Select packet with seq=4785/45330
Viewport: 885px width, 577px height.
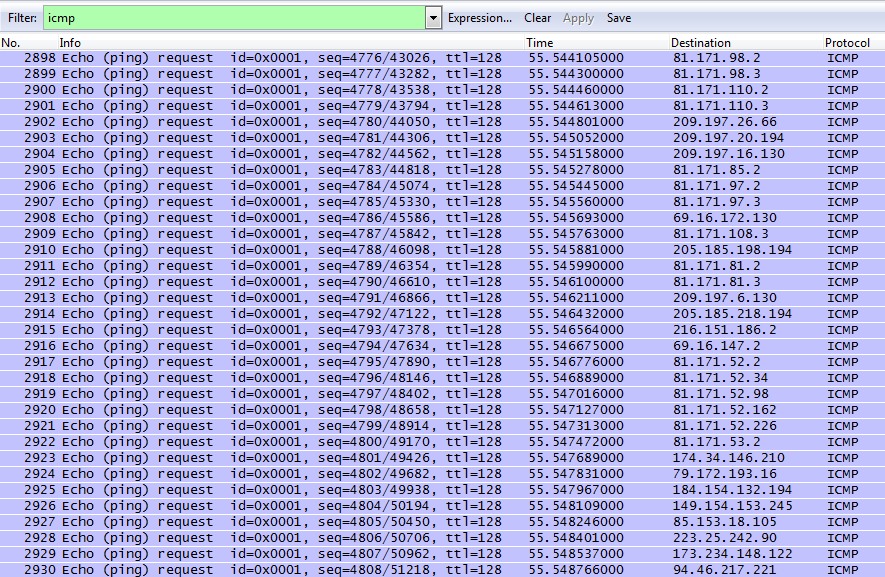pyautogui.click(x=442, y=202)
